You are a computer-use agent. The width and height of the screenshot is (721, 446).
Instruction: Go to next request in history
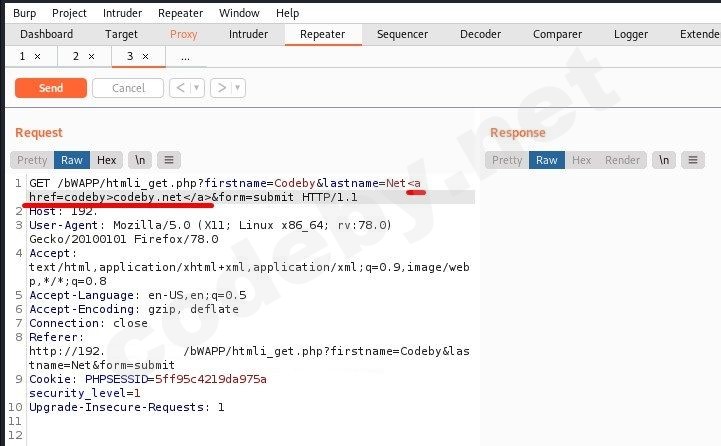click(222, 88)
